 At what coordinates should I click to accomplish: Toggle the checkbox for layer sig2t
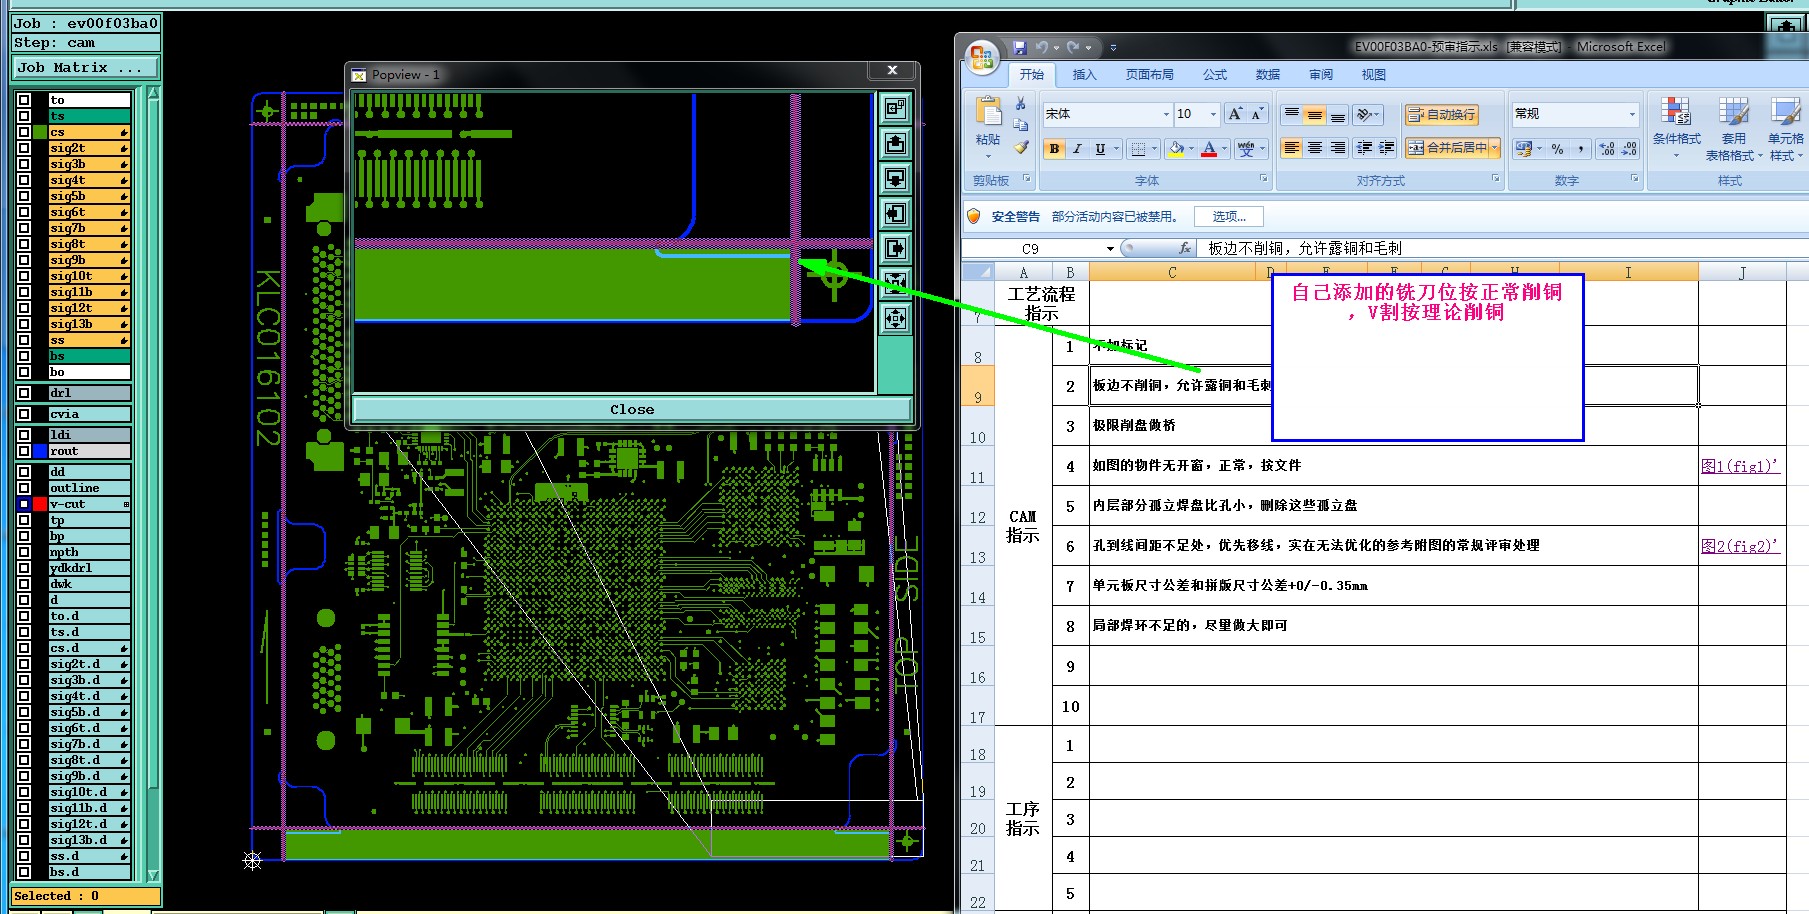pyautogui.click(x=24, y=148)
